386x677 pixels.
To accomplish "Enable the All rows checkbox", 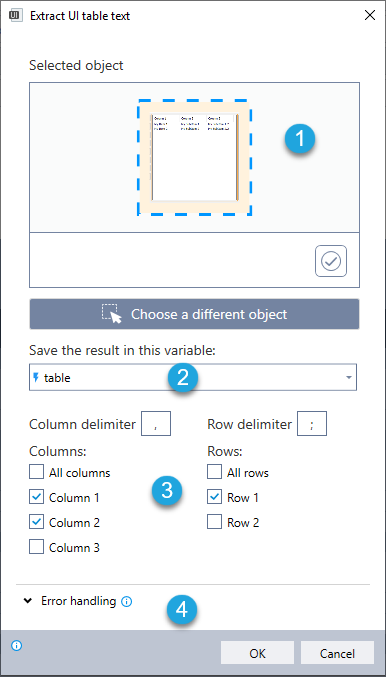I will coord(215,472).
